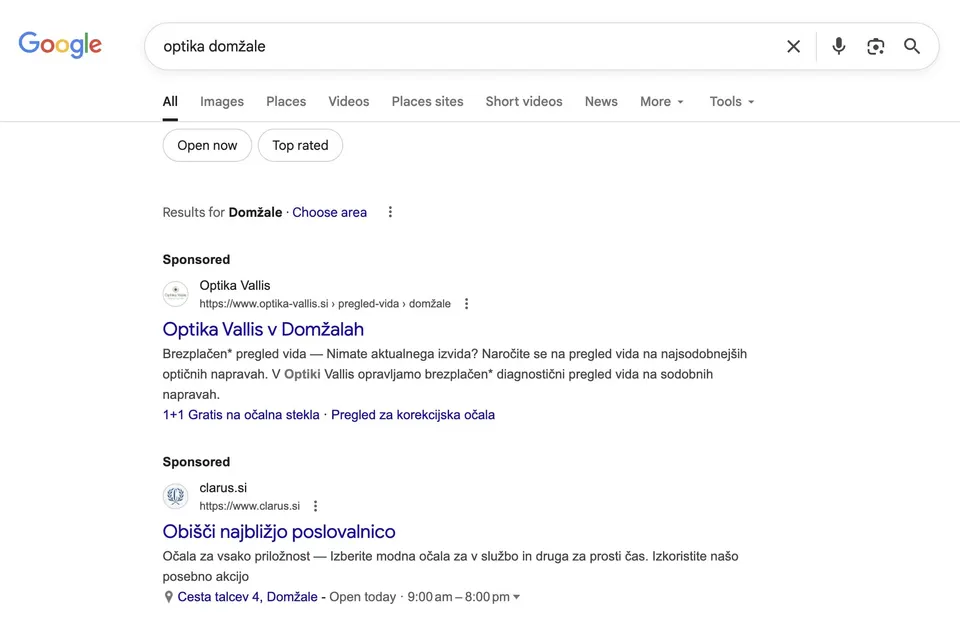Expand the opening hours 9:00 am – 8:00 pm

click(x=463, y=597)
